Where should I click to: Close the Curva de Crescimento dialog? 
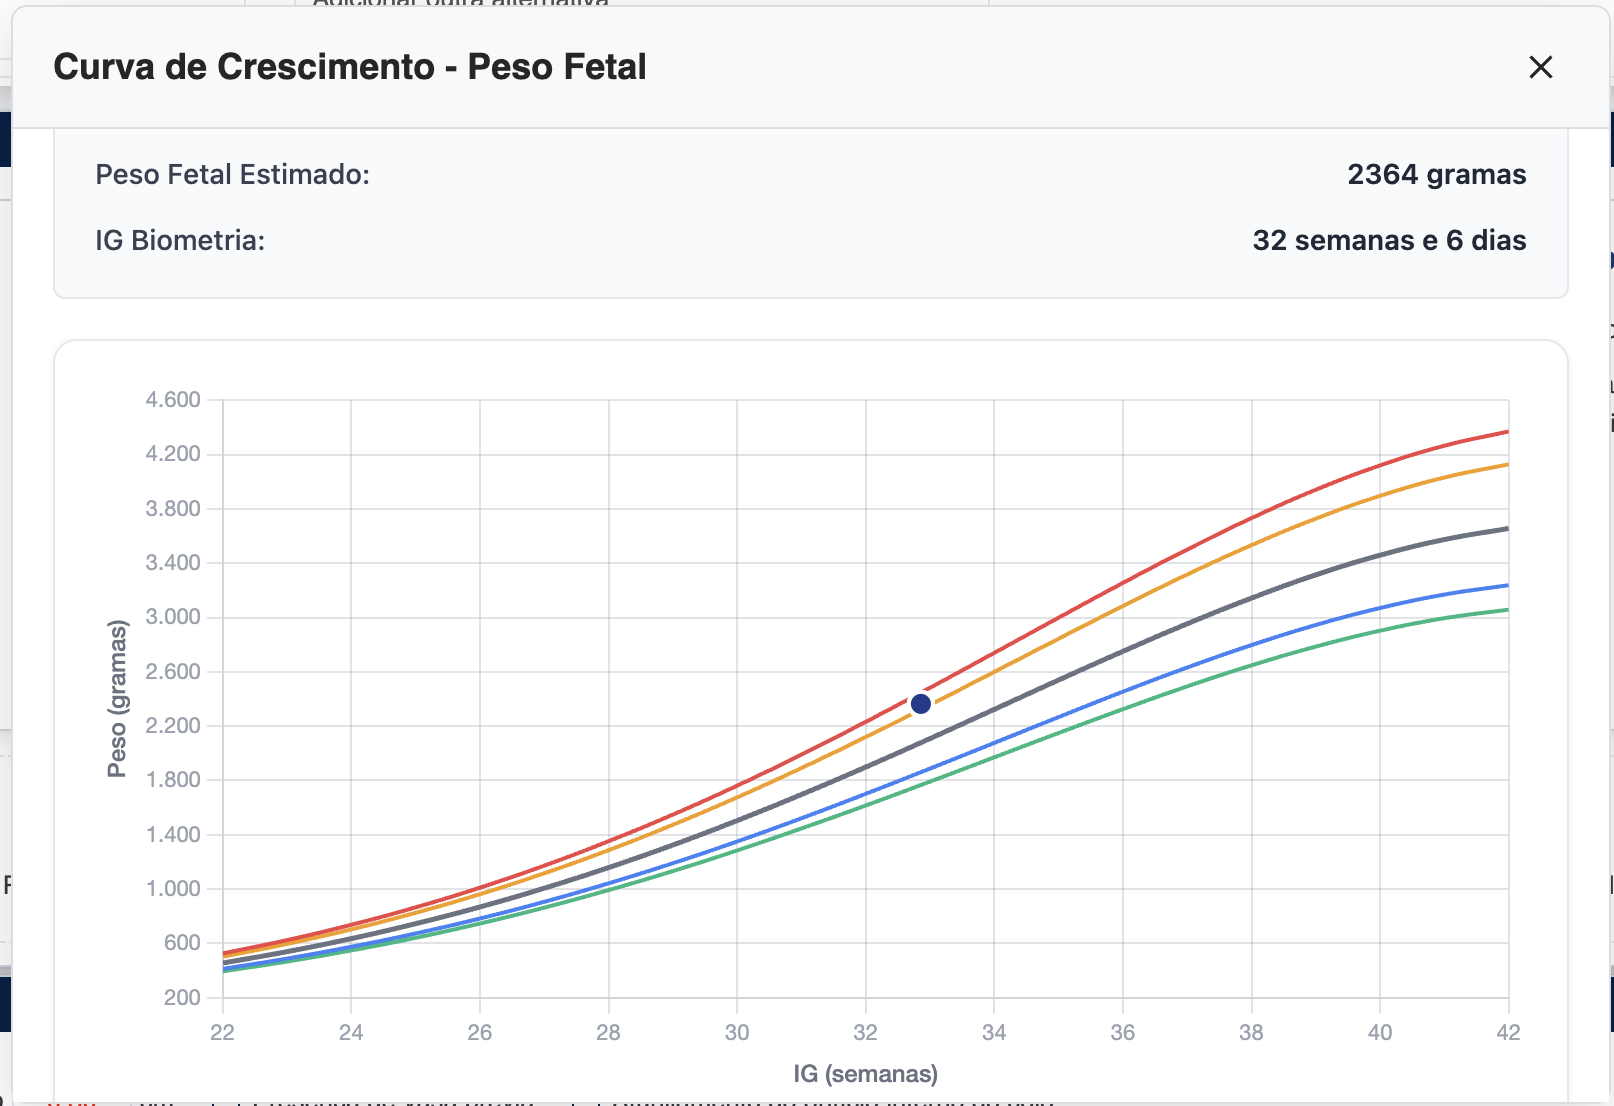tap(1540, 67)
